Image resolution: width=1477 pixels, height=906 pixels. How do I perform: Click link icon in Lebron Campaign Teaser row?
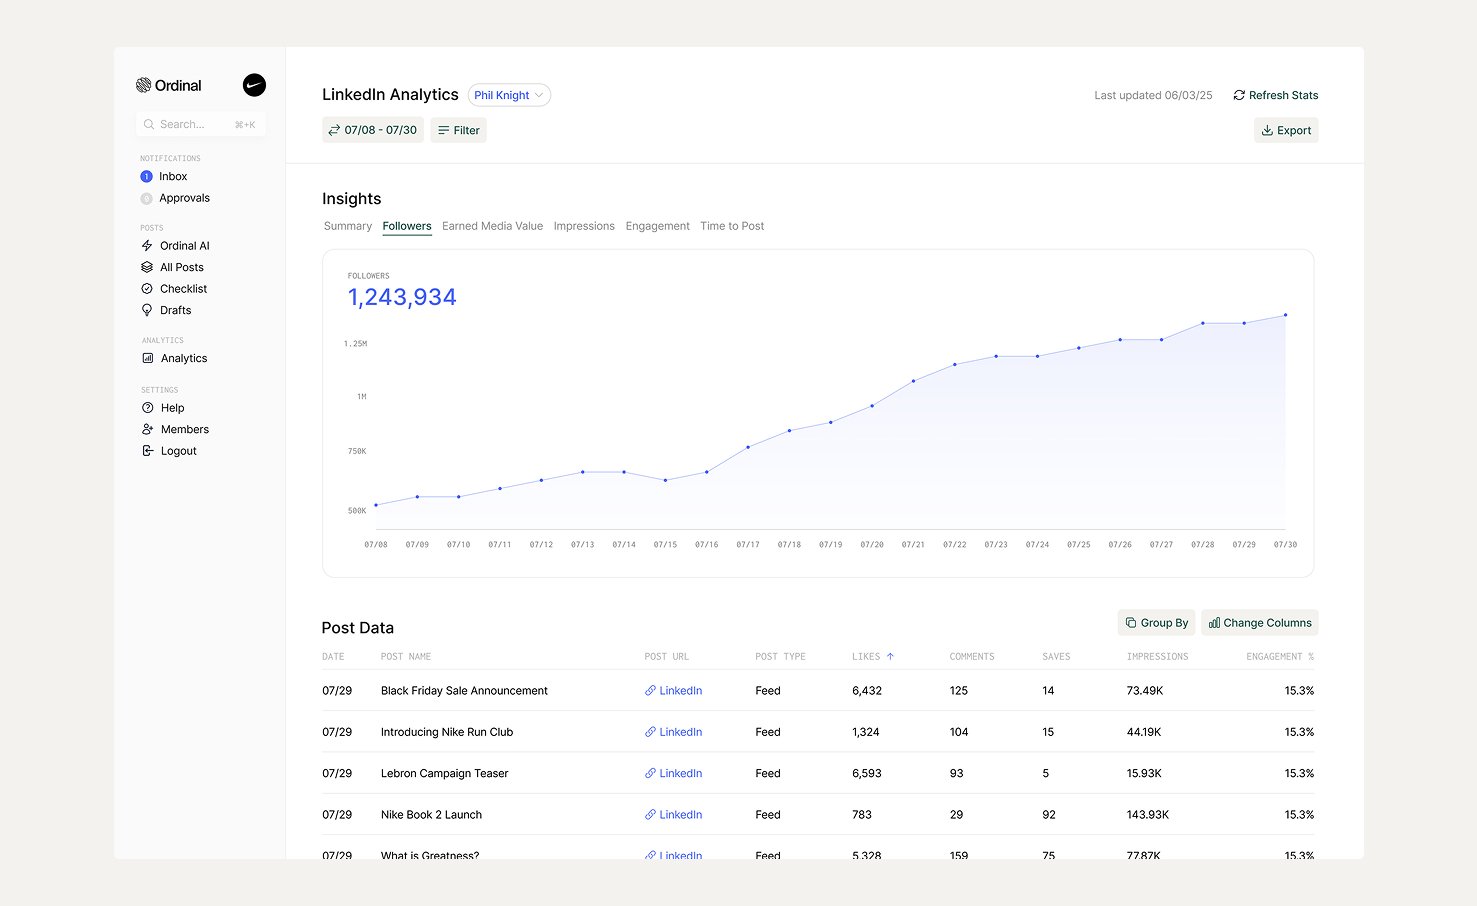650,773
